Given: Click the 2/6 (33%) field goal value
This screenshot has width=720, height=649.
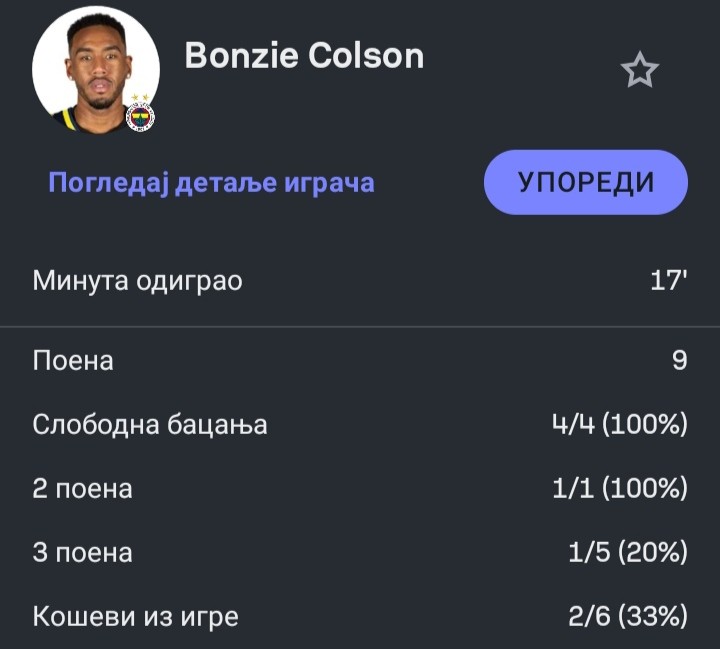Looking at the screenshot, I should coord(627,617).
